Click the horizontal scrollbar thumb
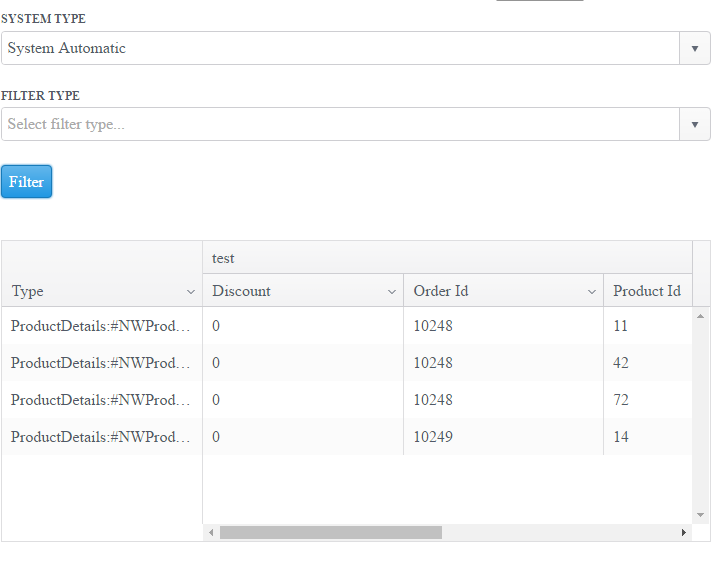Viewport: 718px width, 563px height. [330, 533]
